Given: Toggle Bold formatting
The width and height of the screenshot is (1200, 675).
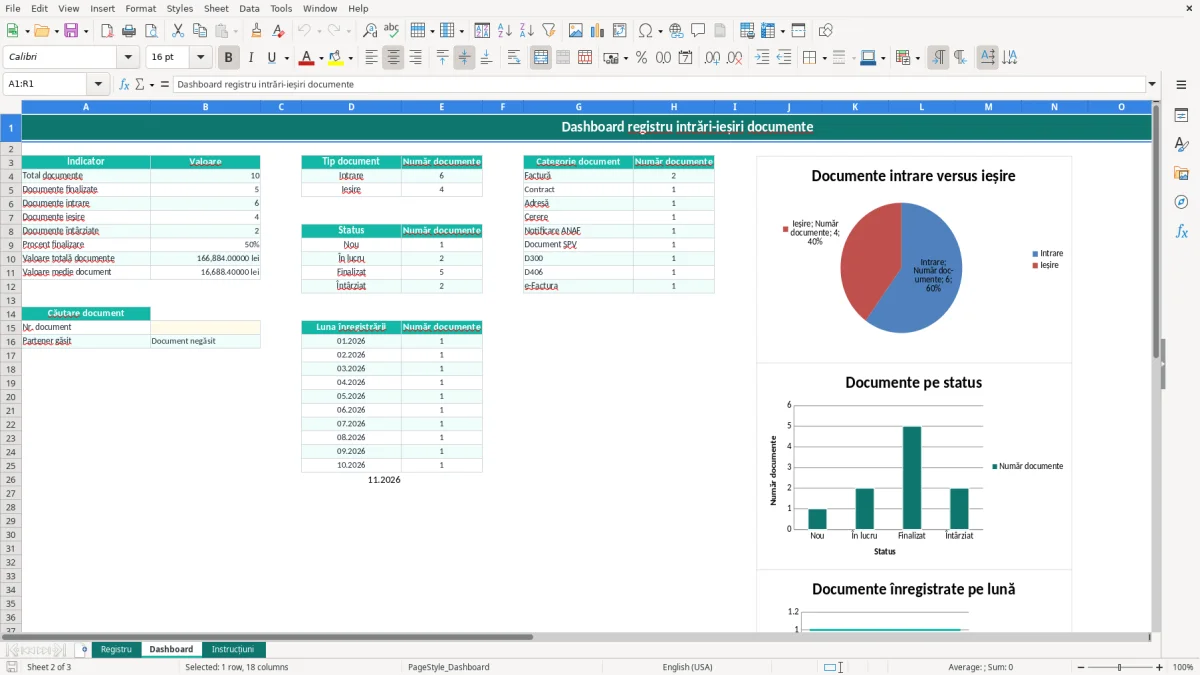Looking at the screenshot, I should pos(229,58).
